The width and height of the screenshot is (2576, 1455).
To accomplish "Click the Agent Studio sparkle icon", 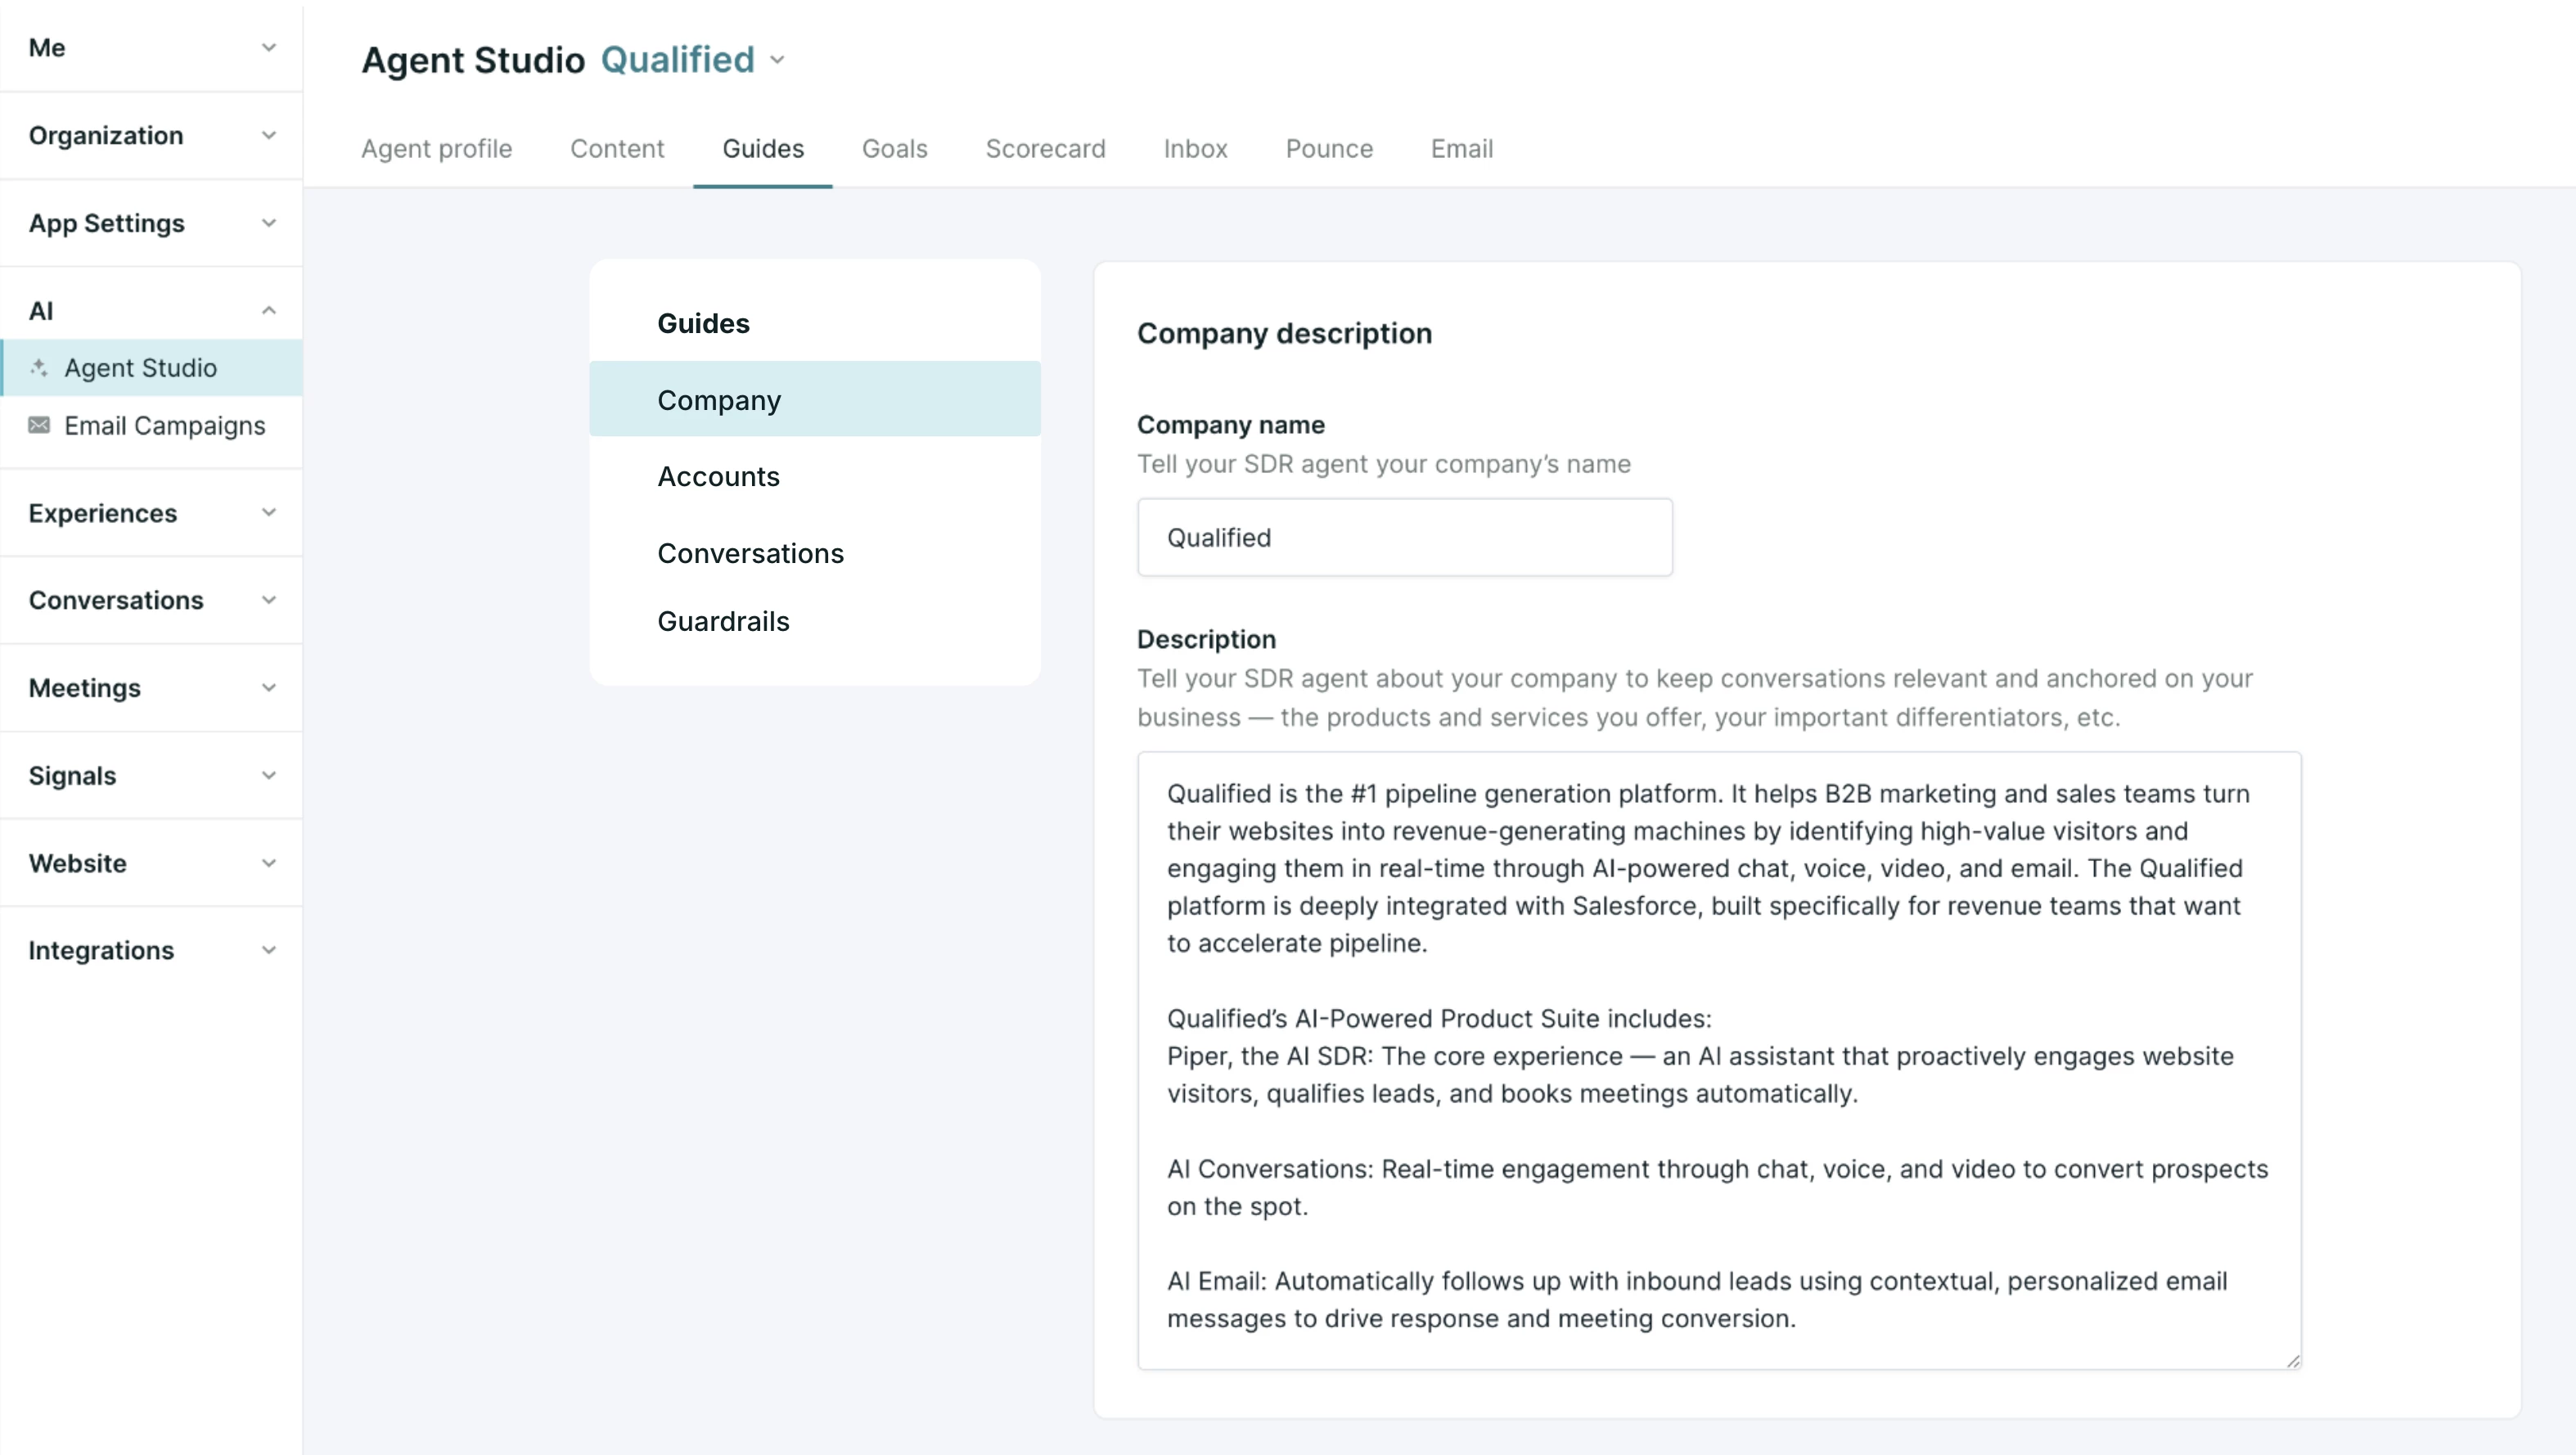I will coord(39,368).
